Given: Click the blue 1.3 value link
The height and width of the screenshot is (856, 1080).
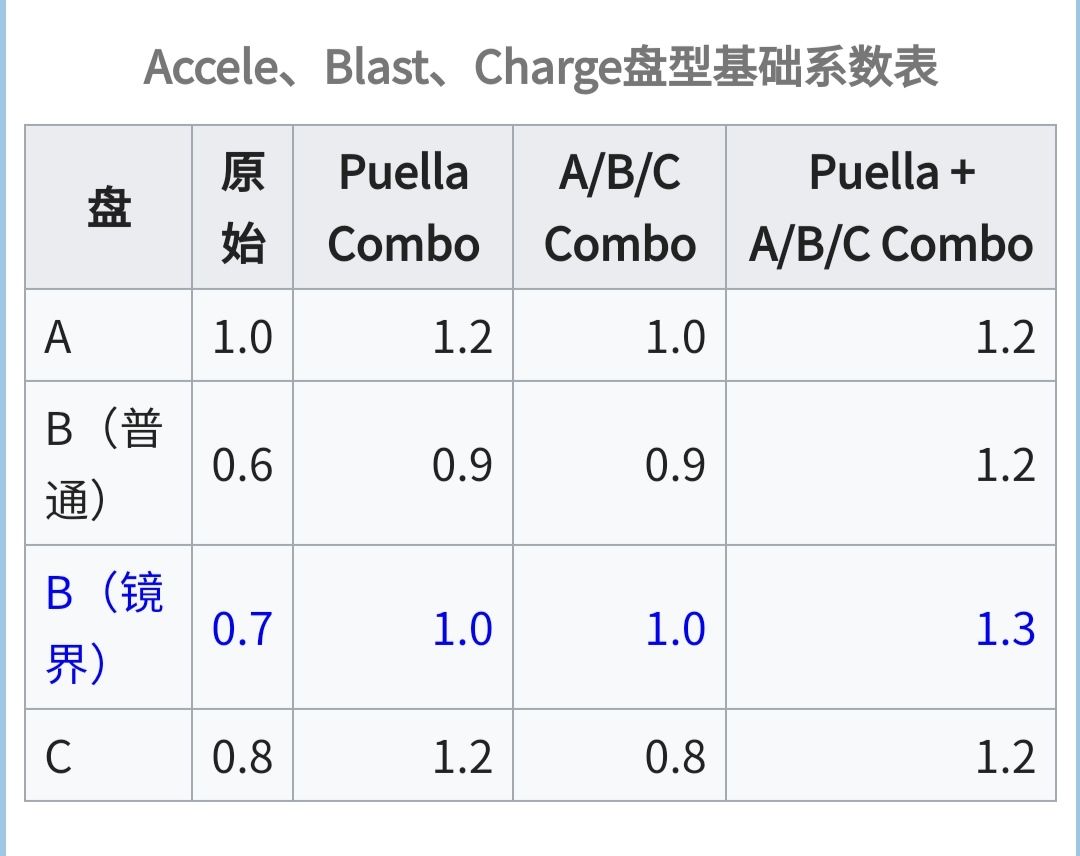Looking at the screenshot, I should click(1005, 629).
